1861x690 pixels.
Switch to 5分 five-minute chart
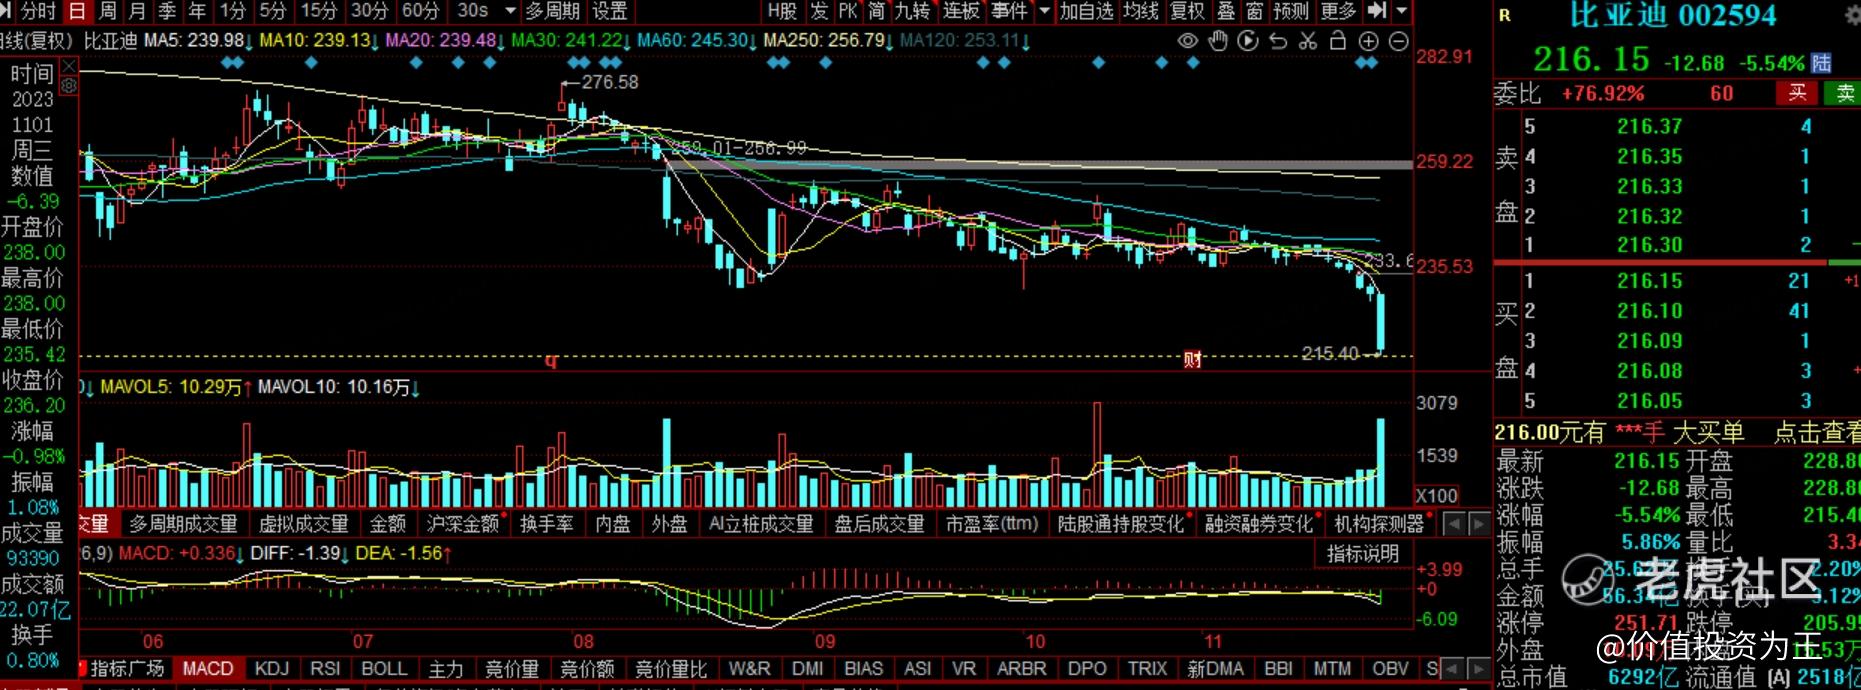point(273,11)
